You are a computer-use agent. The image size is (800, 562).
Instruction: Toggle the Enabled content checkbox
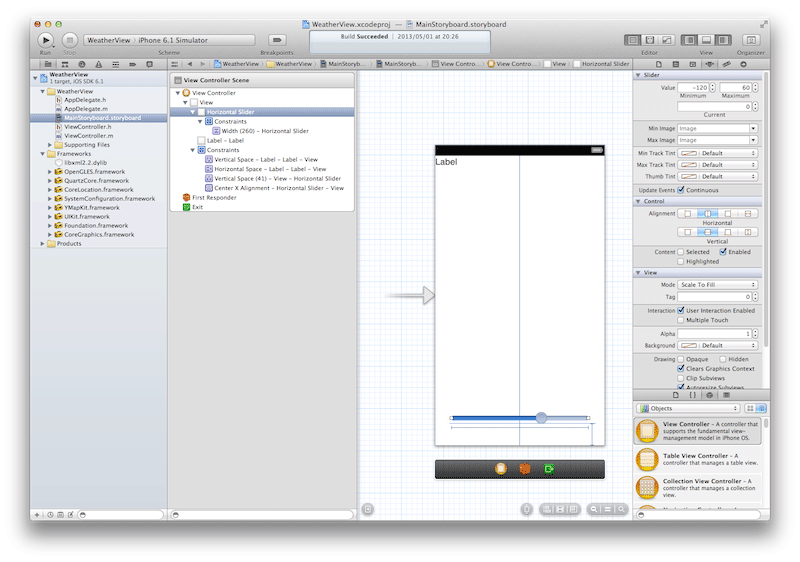coord(723,251)
